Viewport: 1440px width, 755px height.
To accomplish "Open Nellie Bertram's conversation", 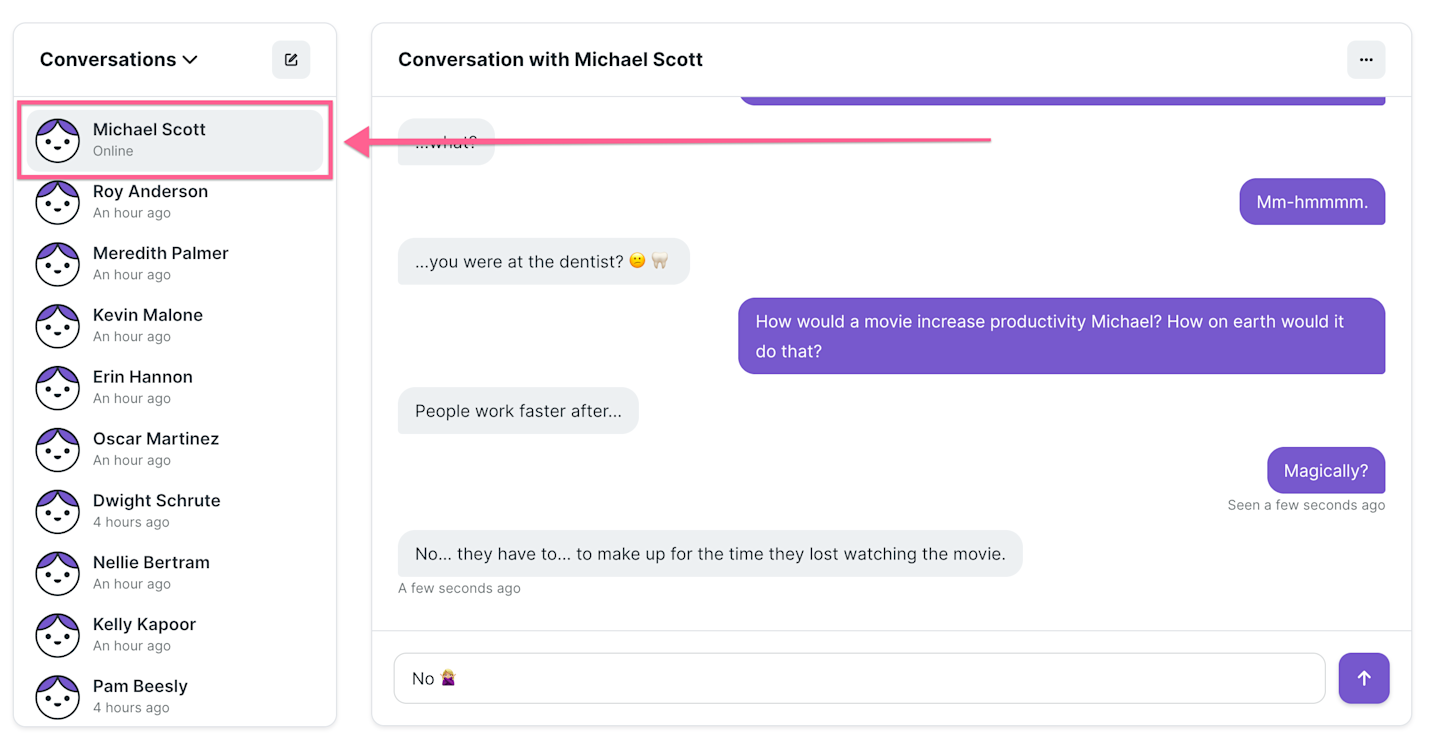I will coord(151,573).
